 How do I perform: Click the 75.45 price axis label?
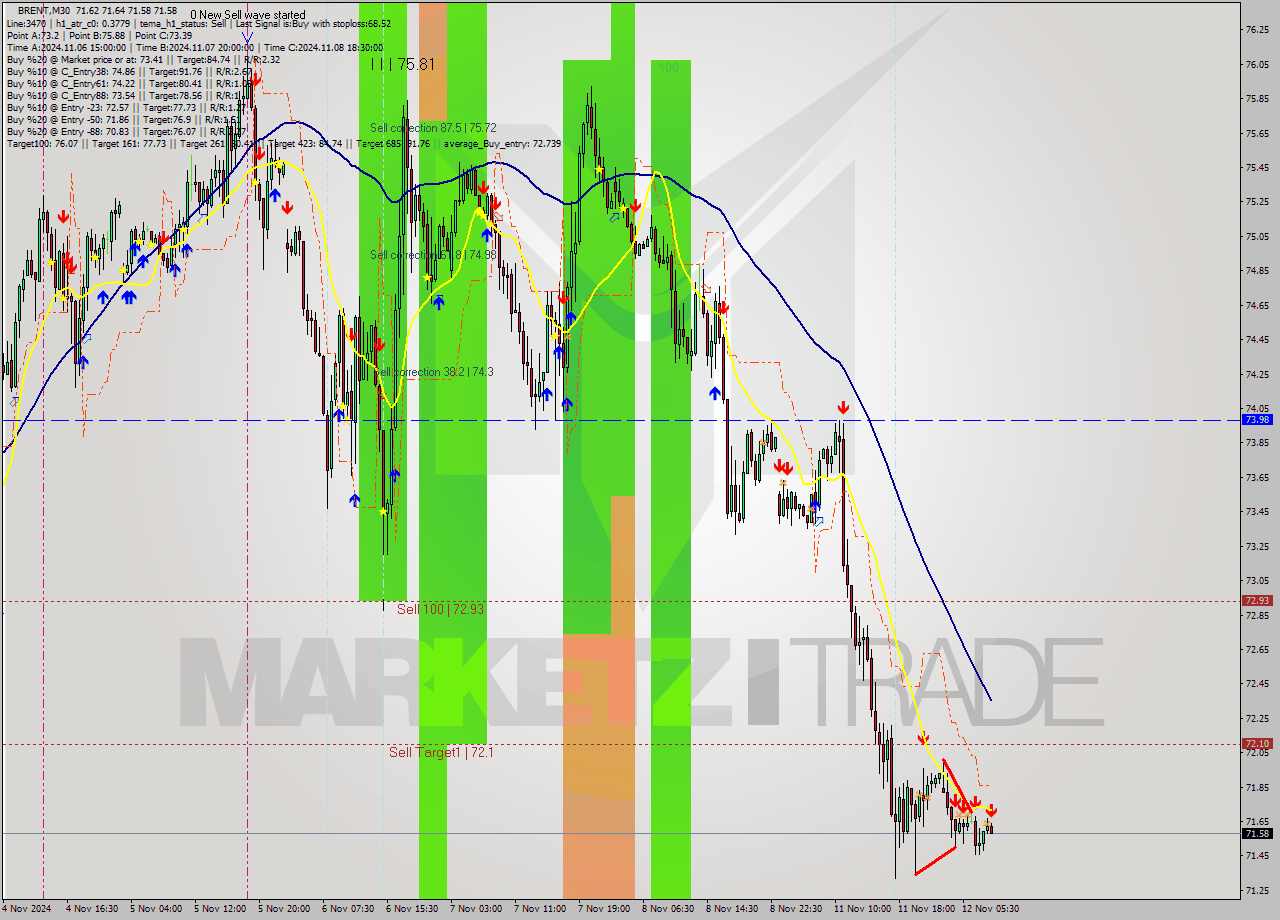click(1257, 168)
